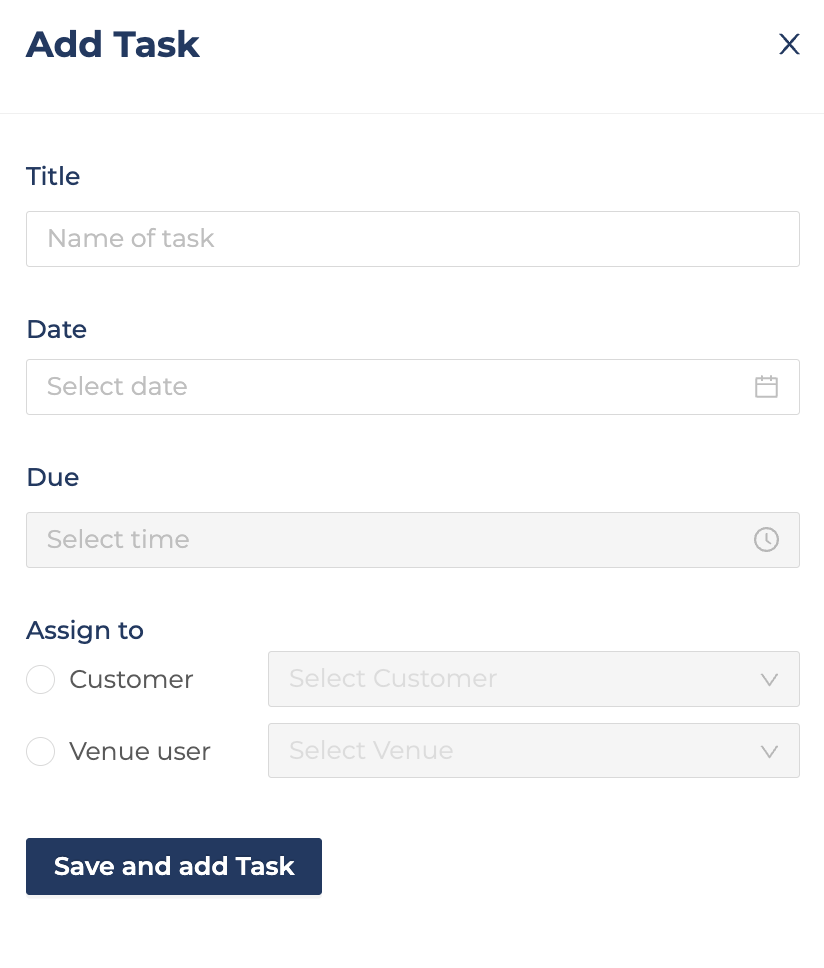824x968 pixels.
Task: Click the clock icon in Due field
Action: (x=766, y=540)
